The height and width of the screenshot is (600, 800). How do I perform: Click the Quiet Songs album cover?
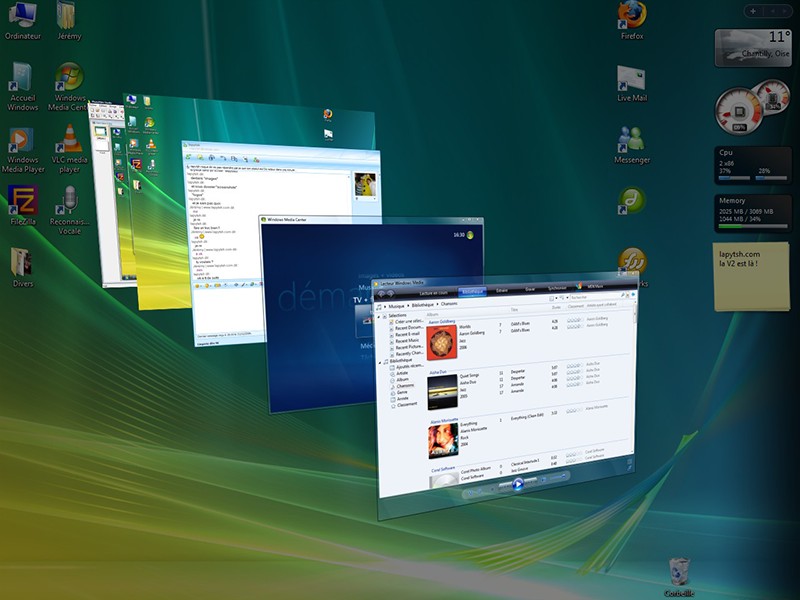coord(442,392)
